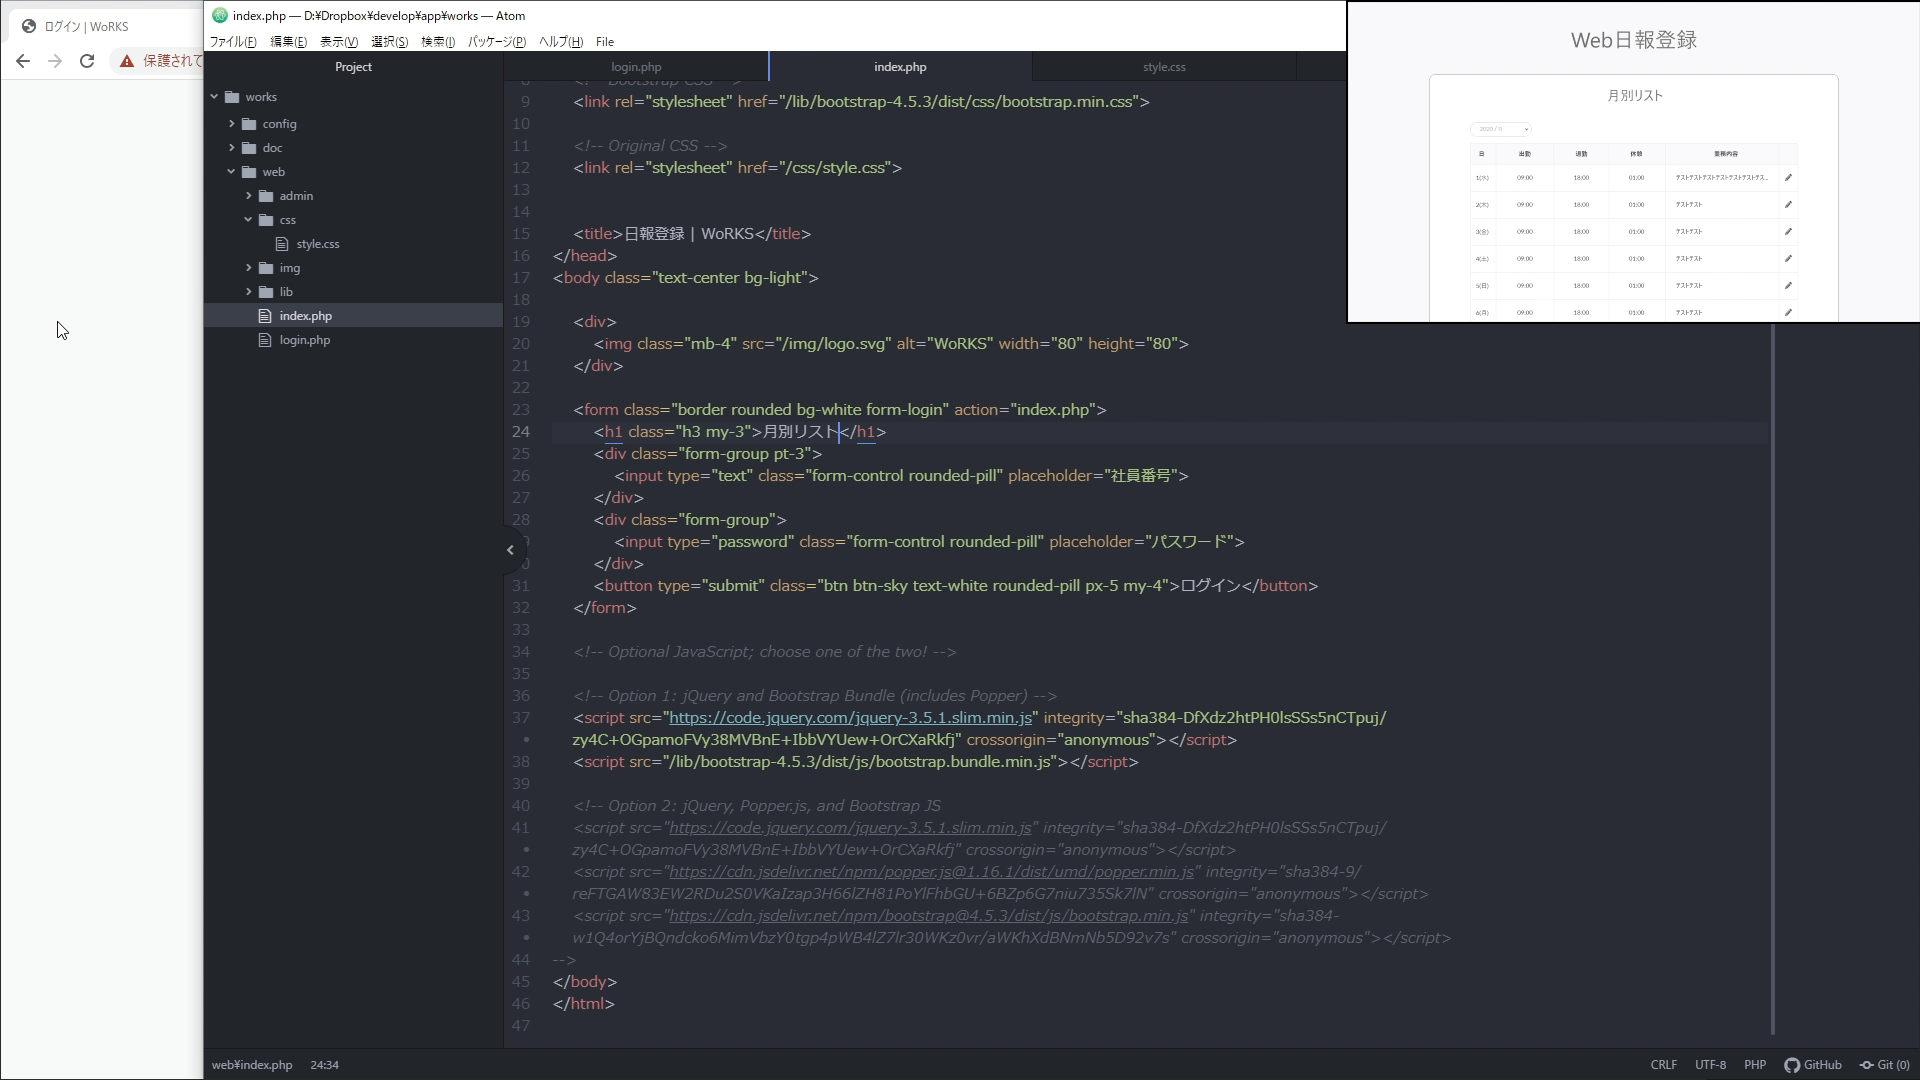Expand the lib folder chevron
This screenshot has width=1920, height=1080.
249,292
